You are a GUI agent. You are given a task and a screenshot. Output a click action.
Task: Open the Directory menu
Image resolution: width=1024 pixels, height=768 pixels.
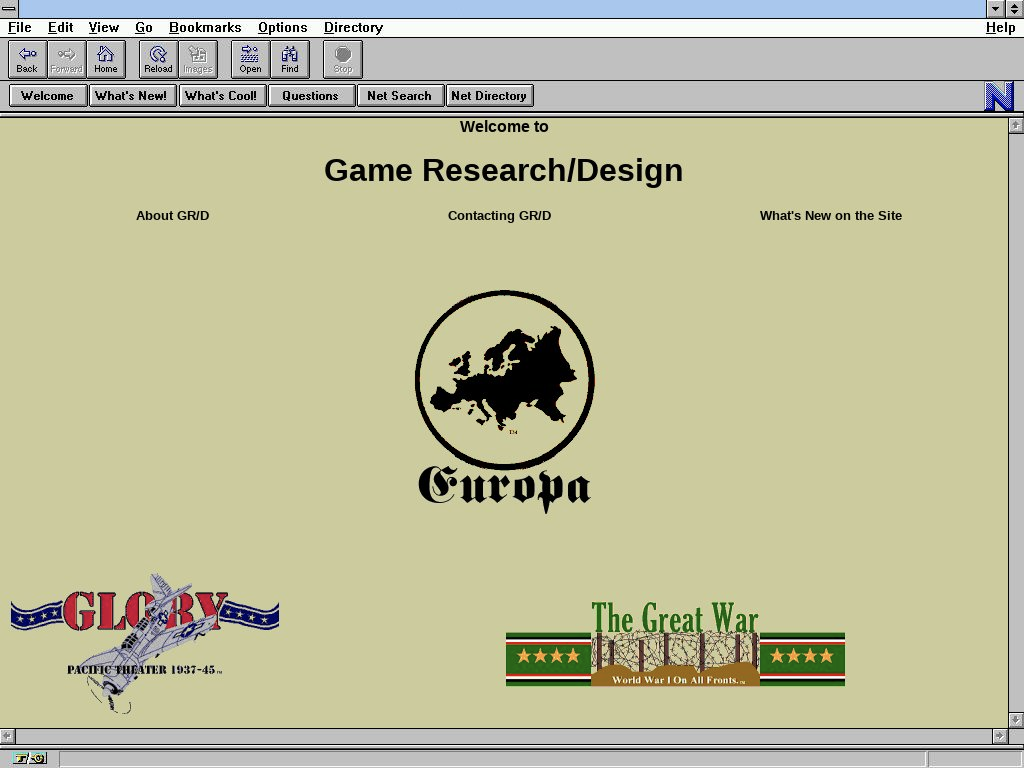click(x=353, y=28)
